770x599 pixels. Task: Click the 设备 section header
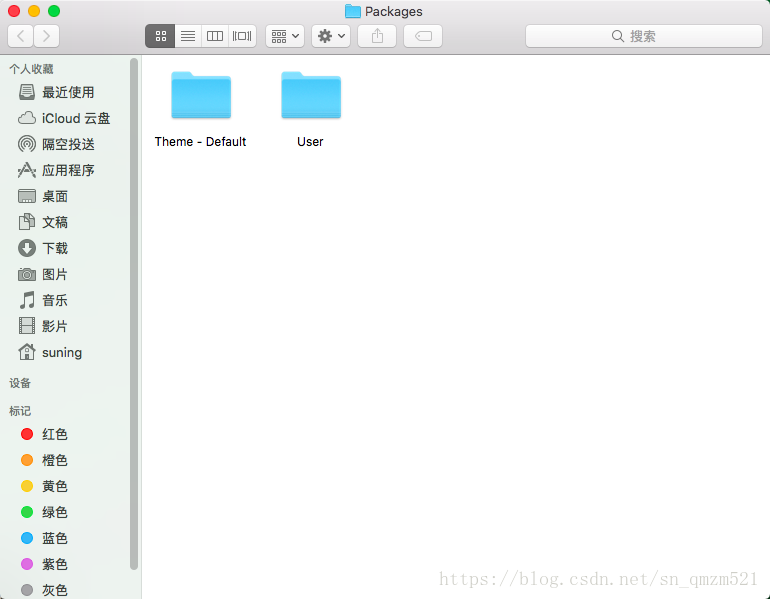click(20, 383)
